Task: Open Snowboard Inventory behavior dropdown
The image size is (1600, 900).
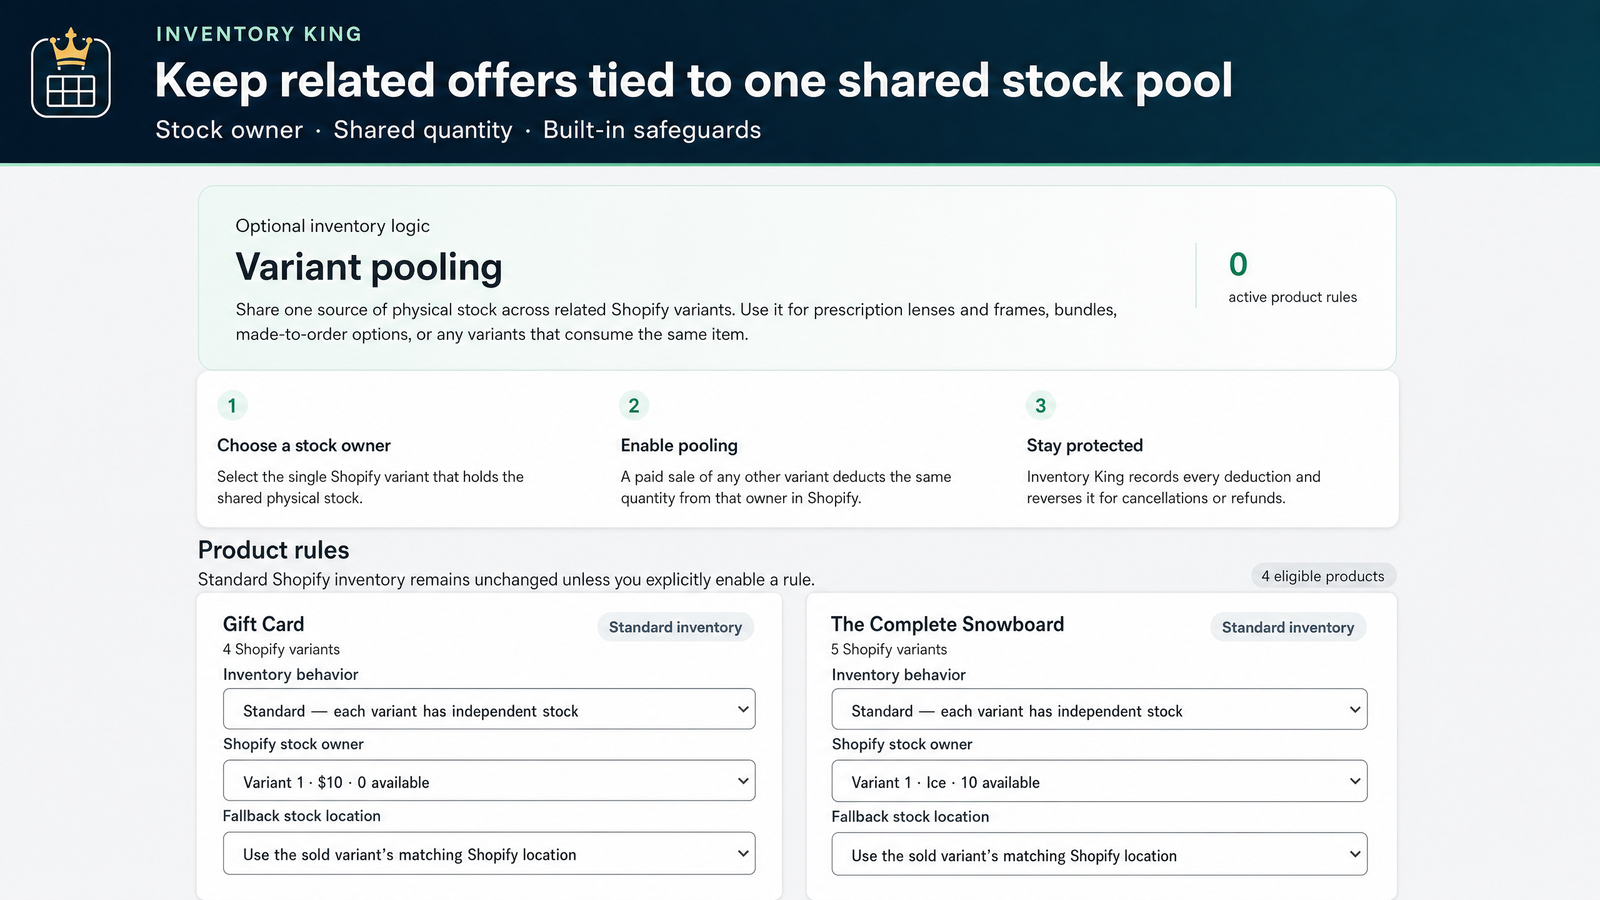Action: (x=1099, y=710)
